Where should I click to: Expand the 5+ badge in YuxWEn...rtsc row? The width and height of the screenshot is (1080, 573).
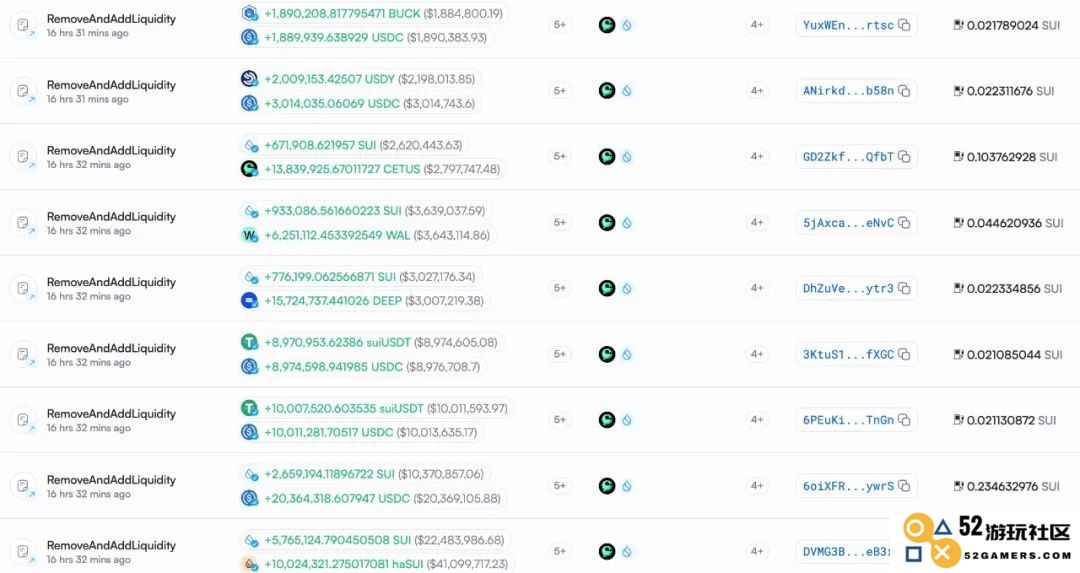point(560,25)
